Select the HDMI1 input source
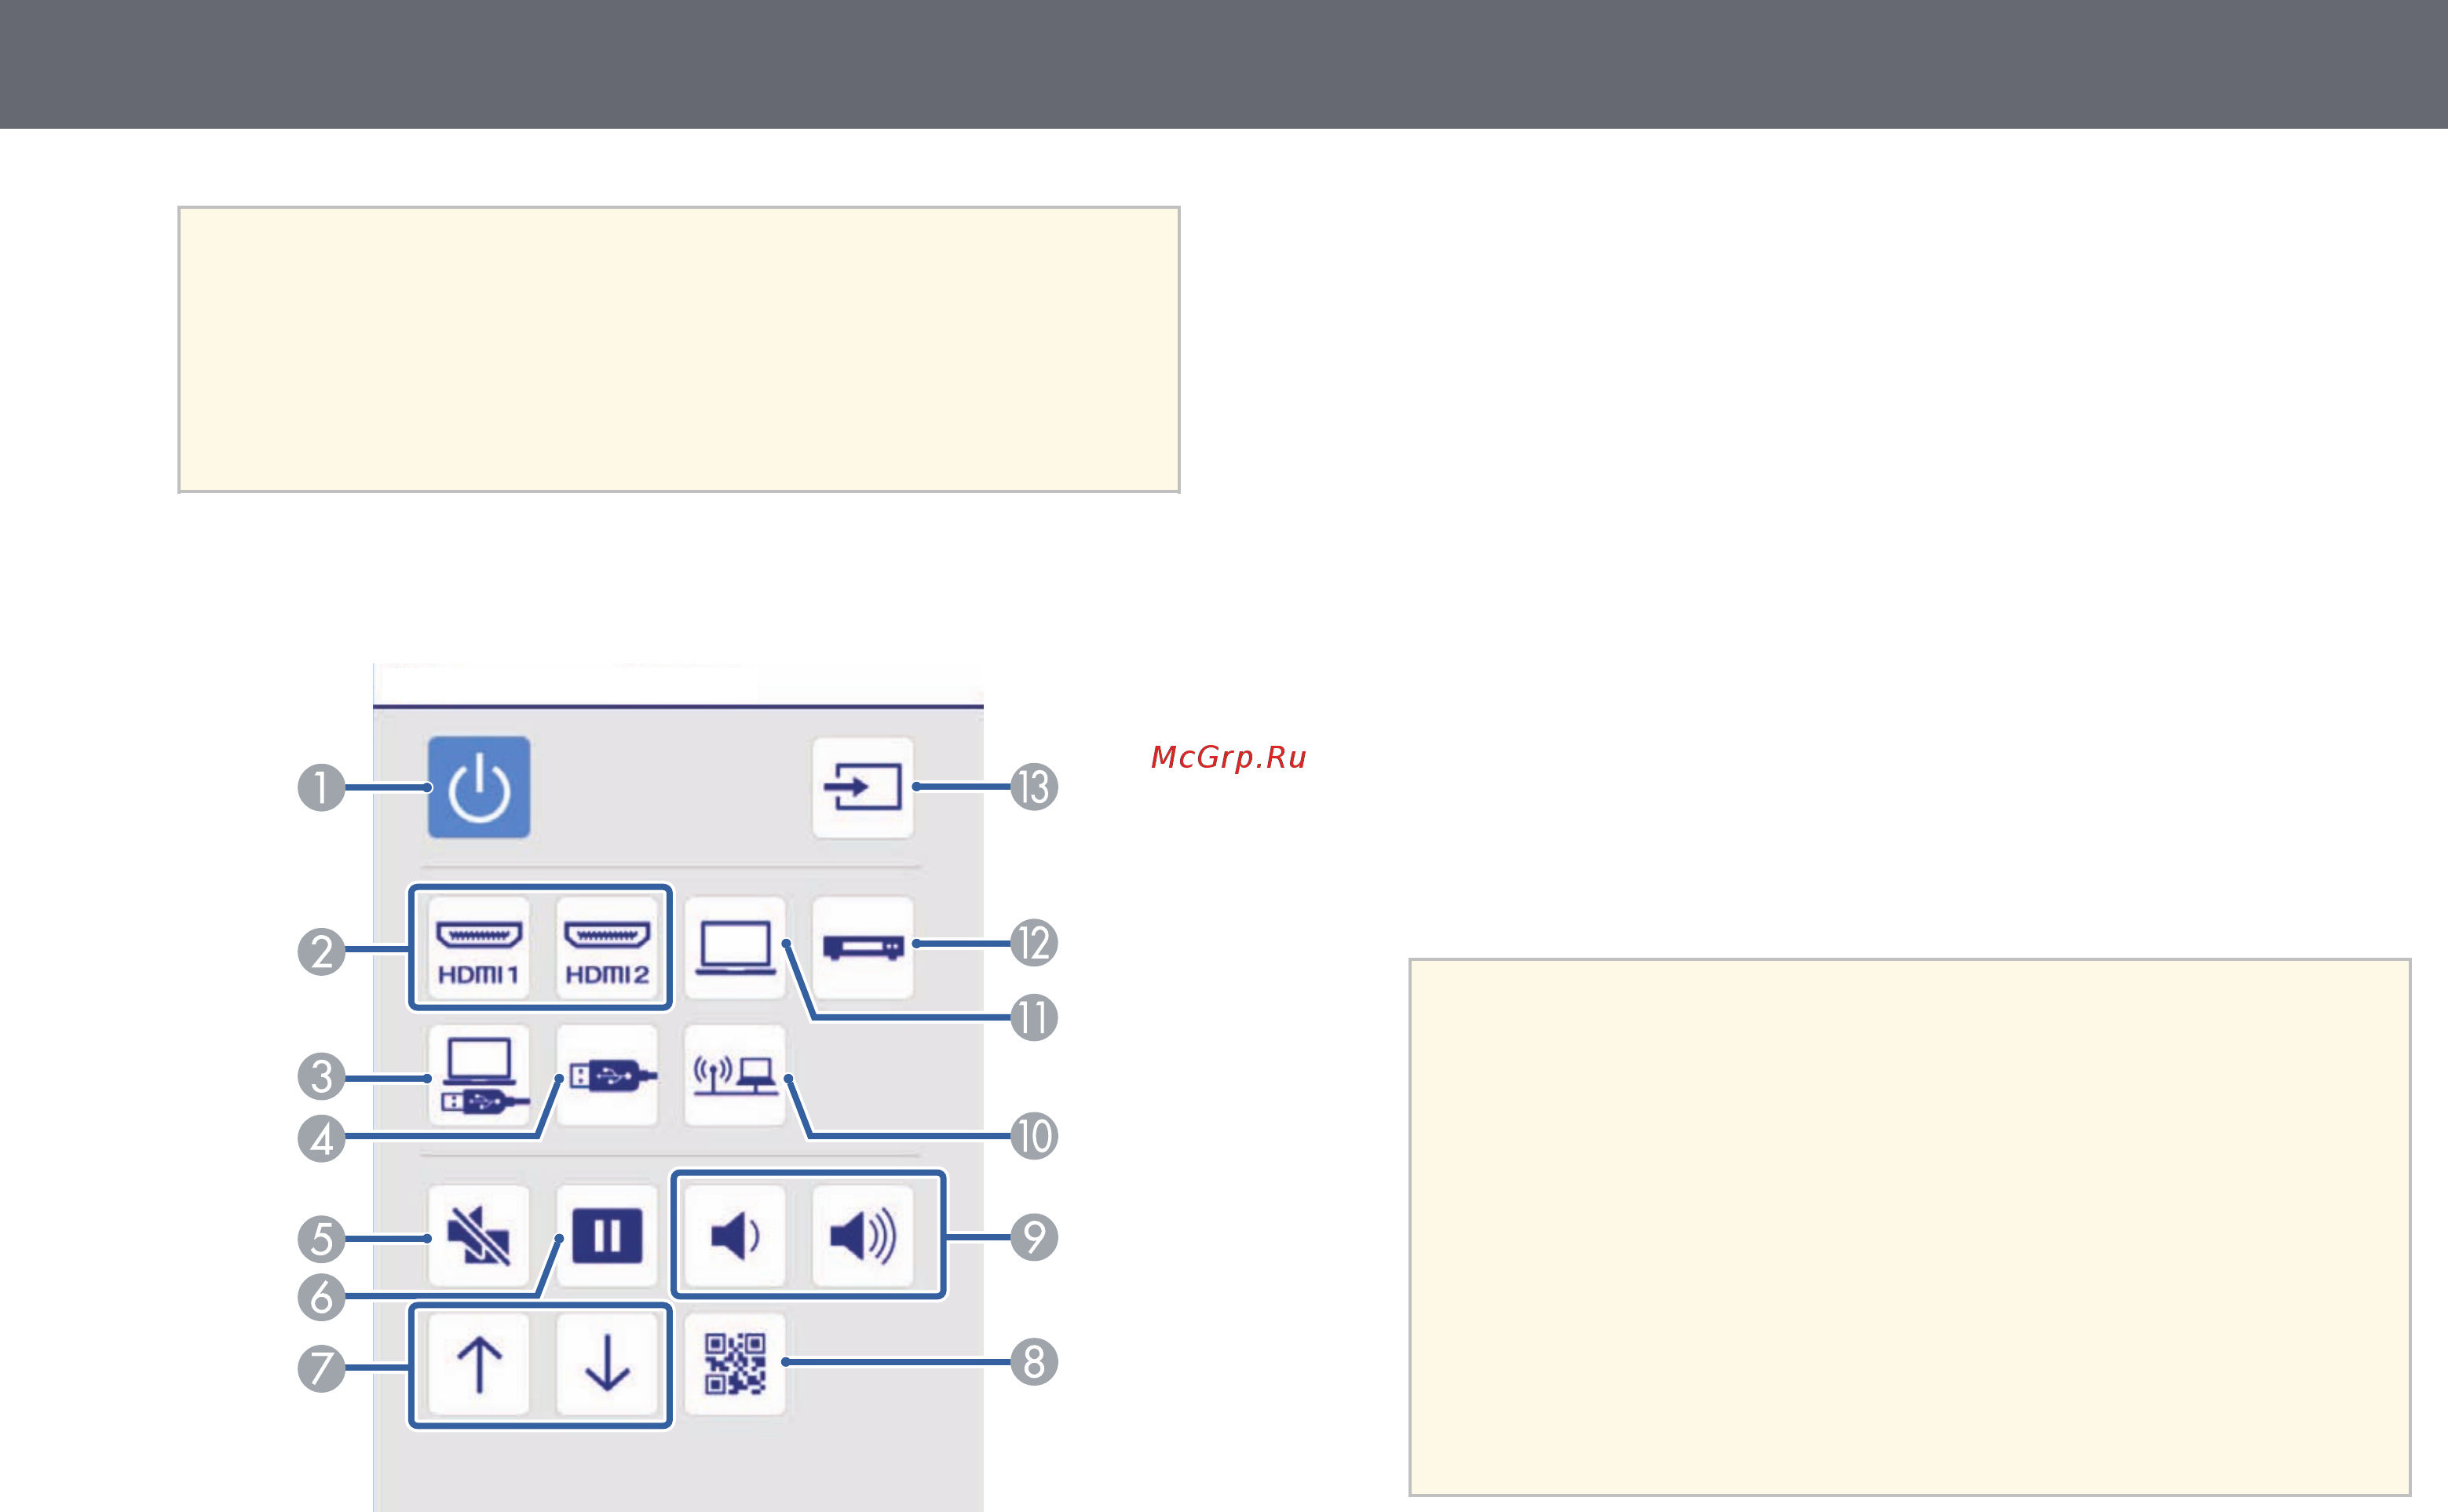2448x1512 pixels. (479, 947)
